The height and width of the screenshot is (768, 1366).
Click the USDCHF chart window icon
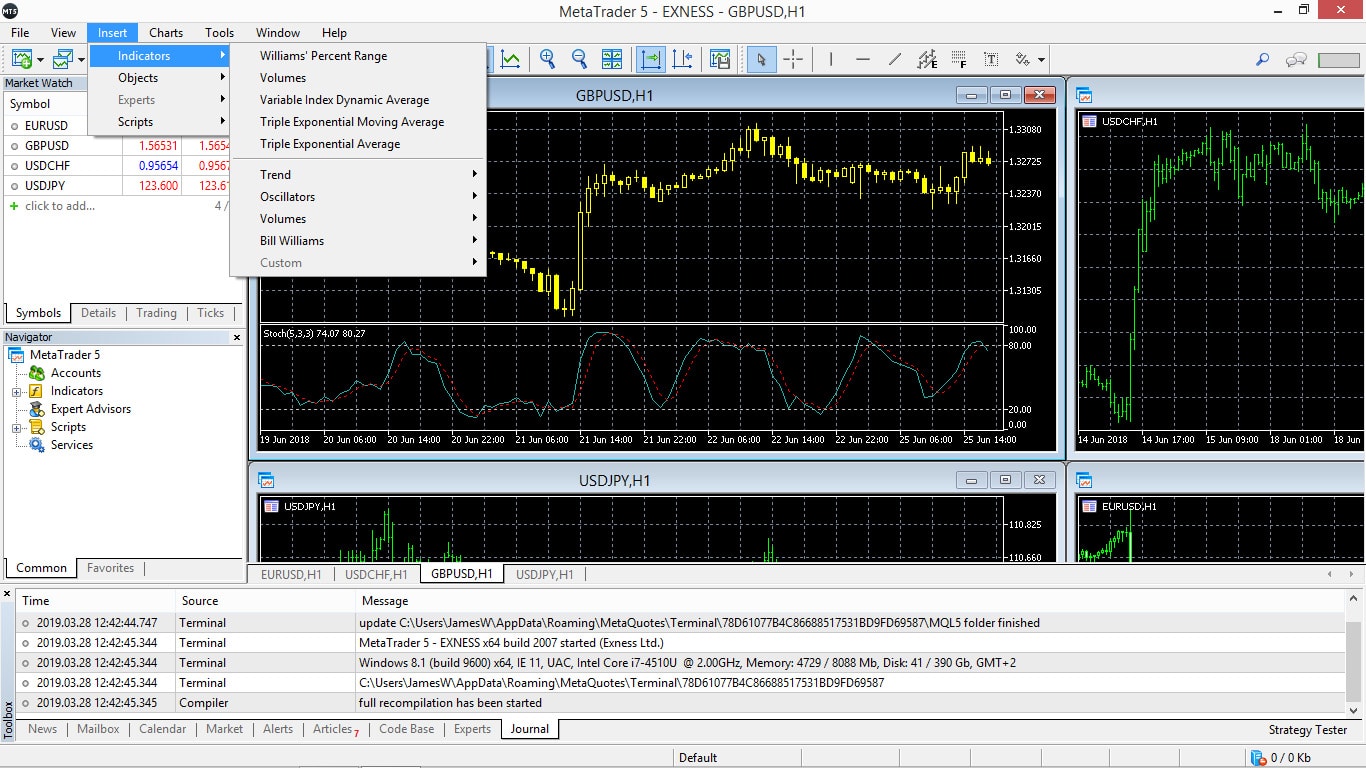(x=1084, y=95)
